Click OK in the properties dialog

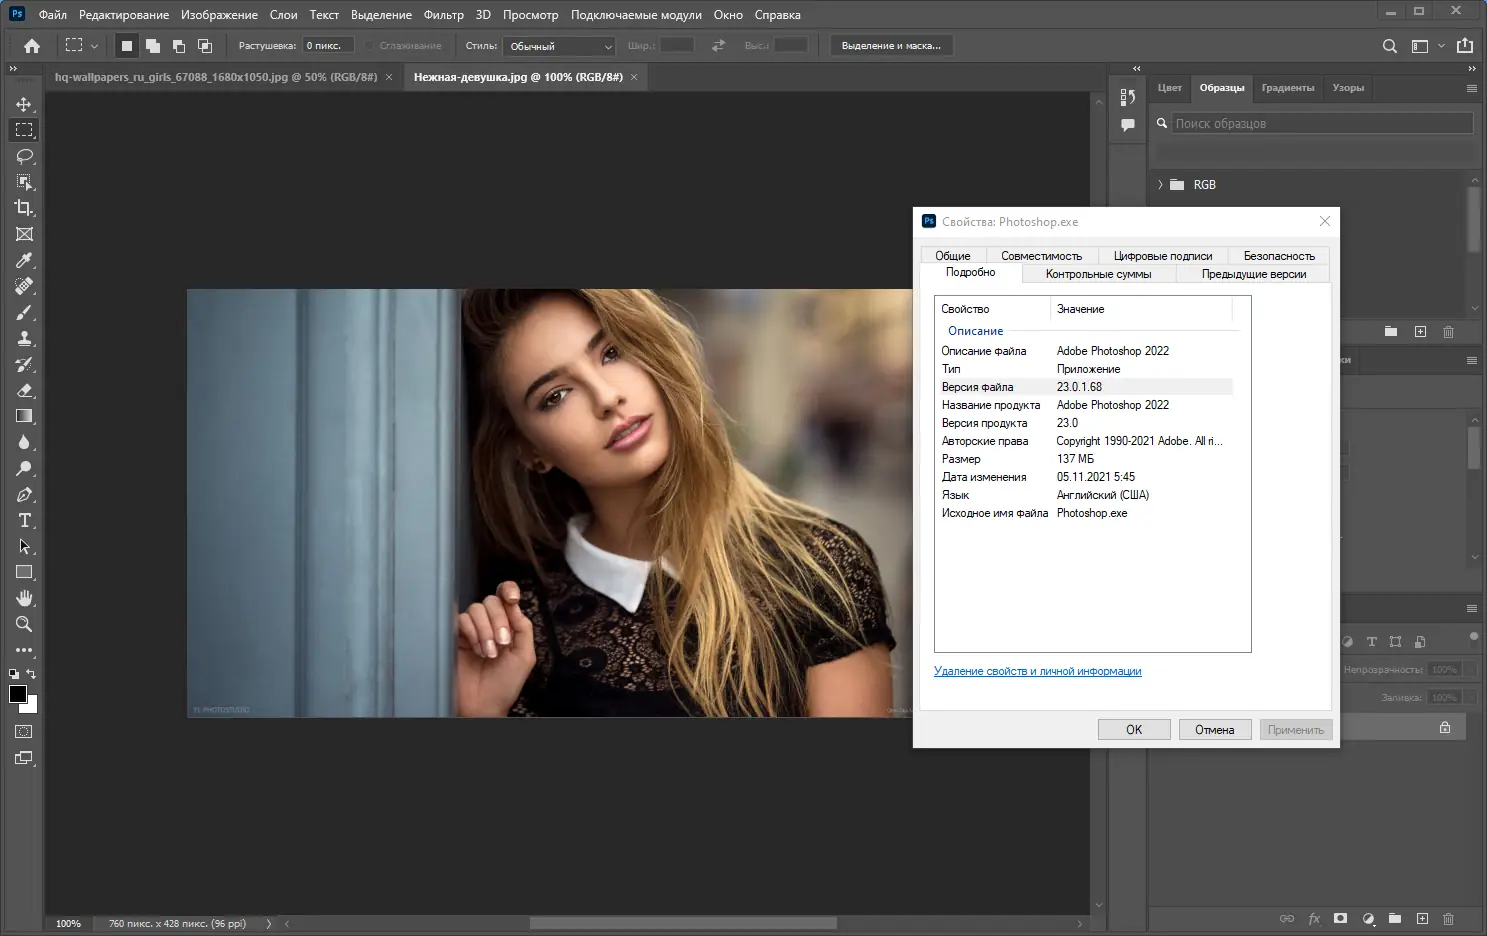(1133, 730)
